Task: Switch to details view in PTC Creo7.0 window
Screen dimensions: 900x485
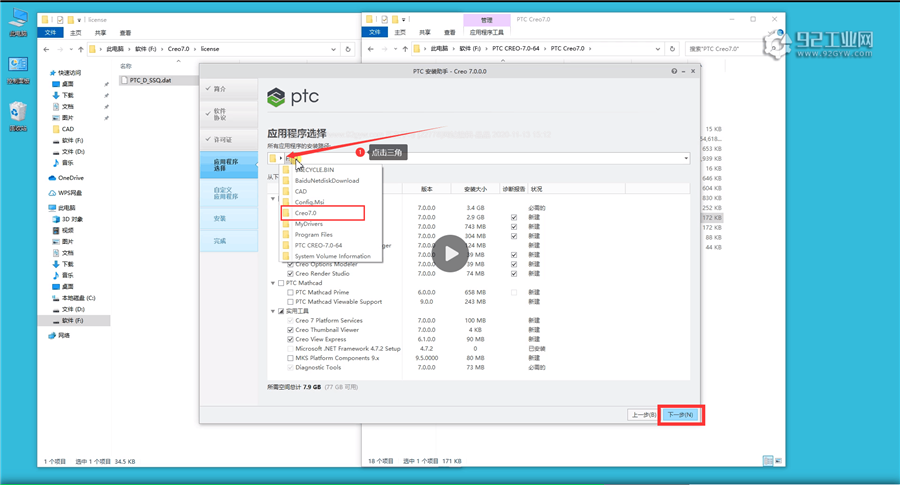Action: 768,461
